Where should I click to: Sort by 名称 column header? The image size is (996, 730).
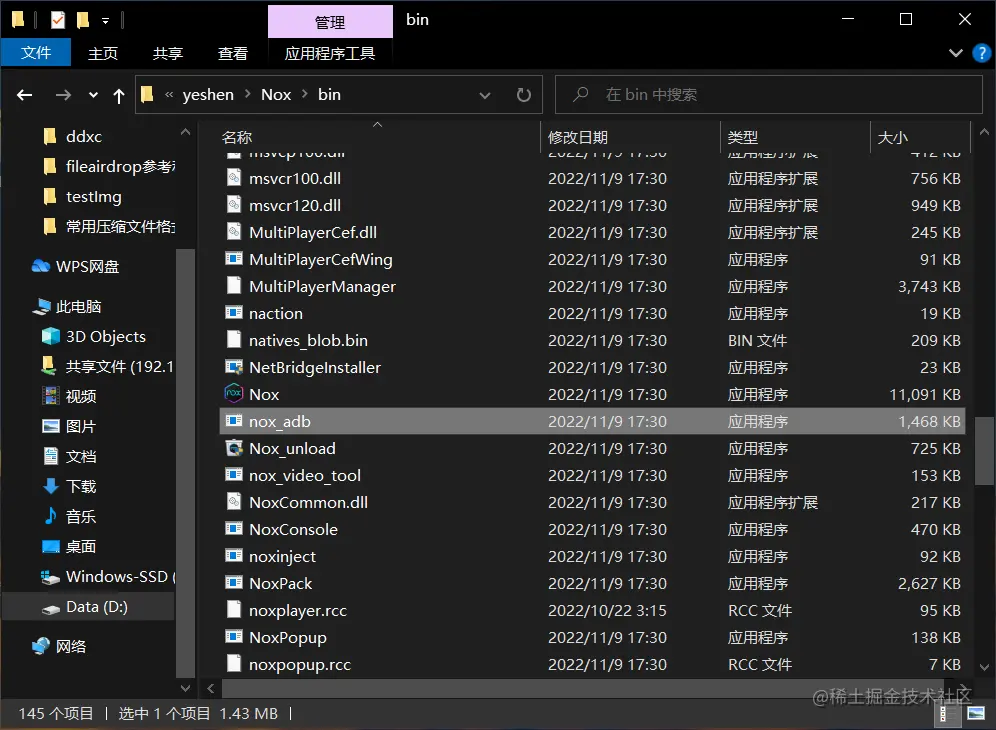(237, 137)
